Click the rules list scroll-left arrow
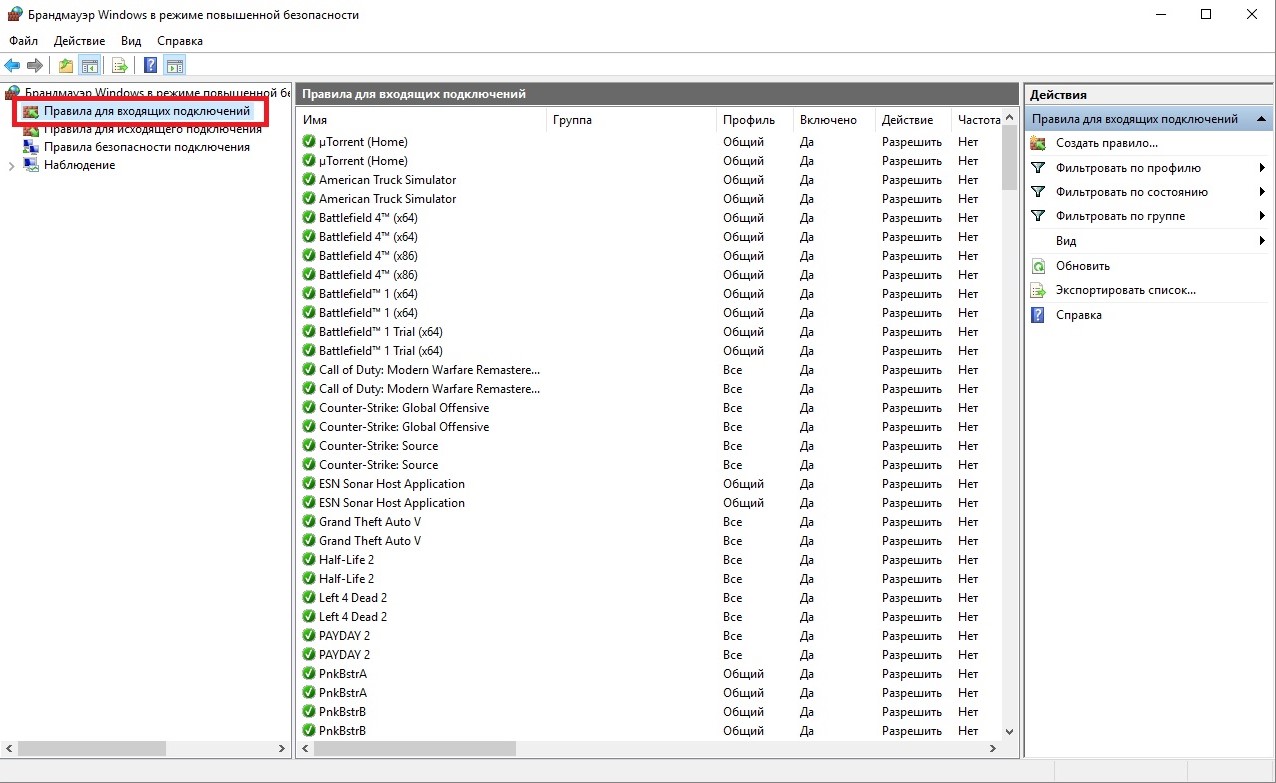The width and height of the screenshot is (1276, 783). 304,748
